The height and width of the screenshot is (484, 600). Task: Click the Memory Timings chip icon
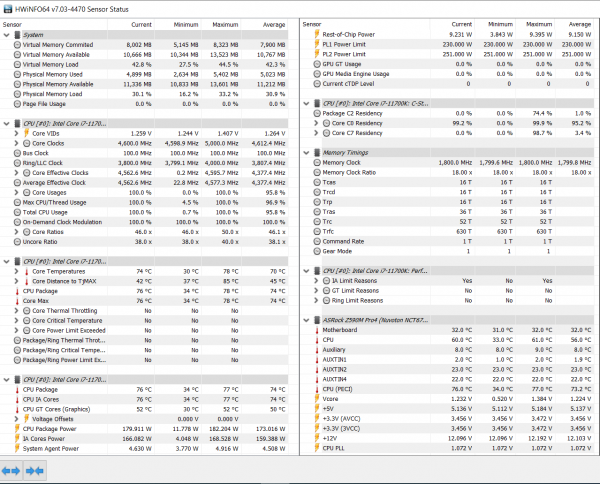[x=317, y=153]
